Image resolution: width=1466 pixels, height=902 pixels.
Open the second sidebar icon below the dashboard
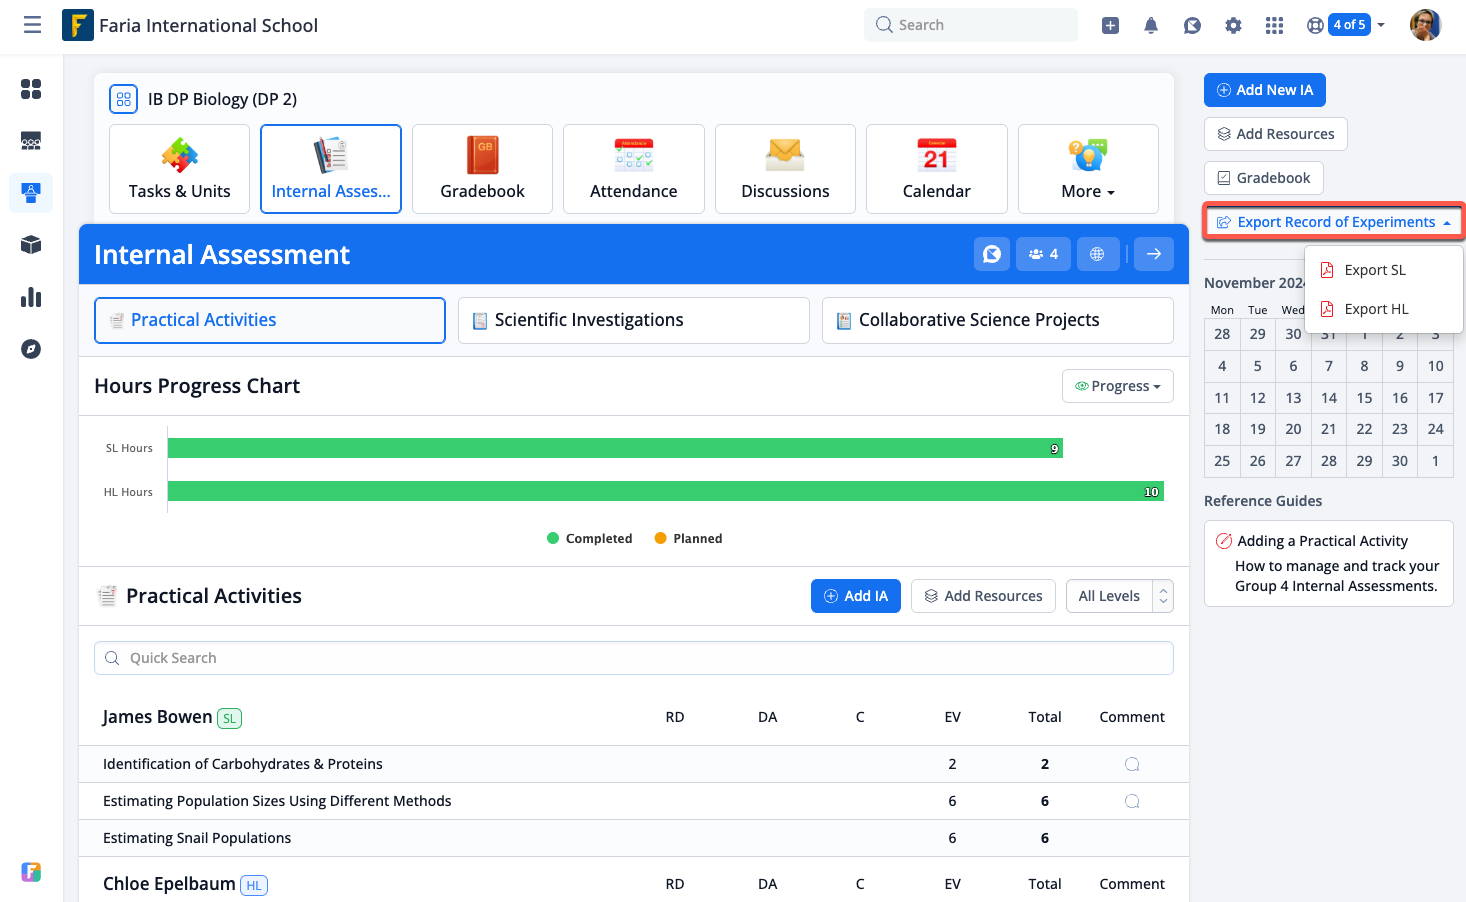(x=31, y=141)
